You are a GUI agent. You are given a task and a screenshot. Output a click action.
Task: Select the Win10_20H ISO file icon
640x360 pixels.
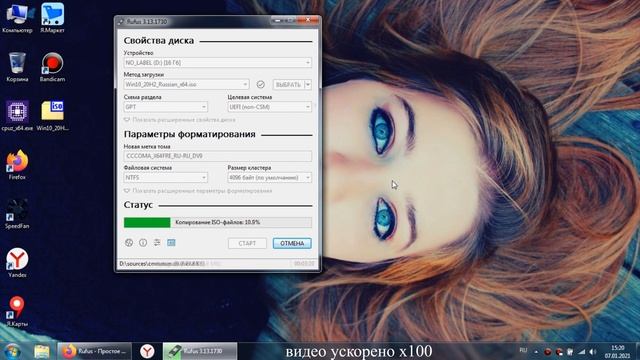[52, 116]
